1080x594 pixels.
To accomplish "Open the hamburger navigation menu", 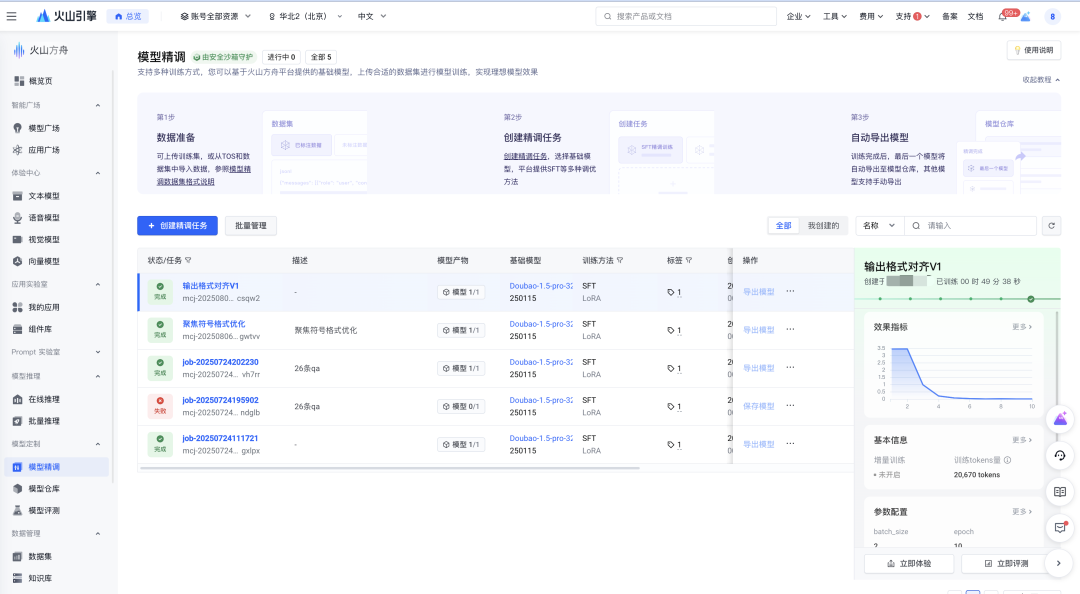I will 11,16.
